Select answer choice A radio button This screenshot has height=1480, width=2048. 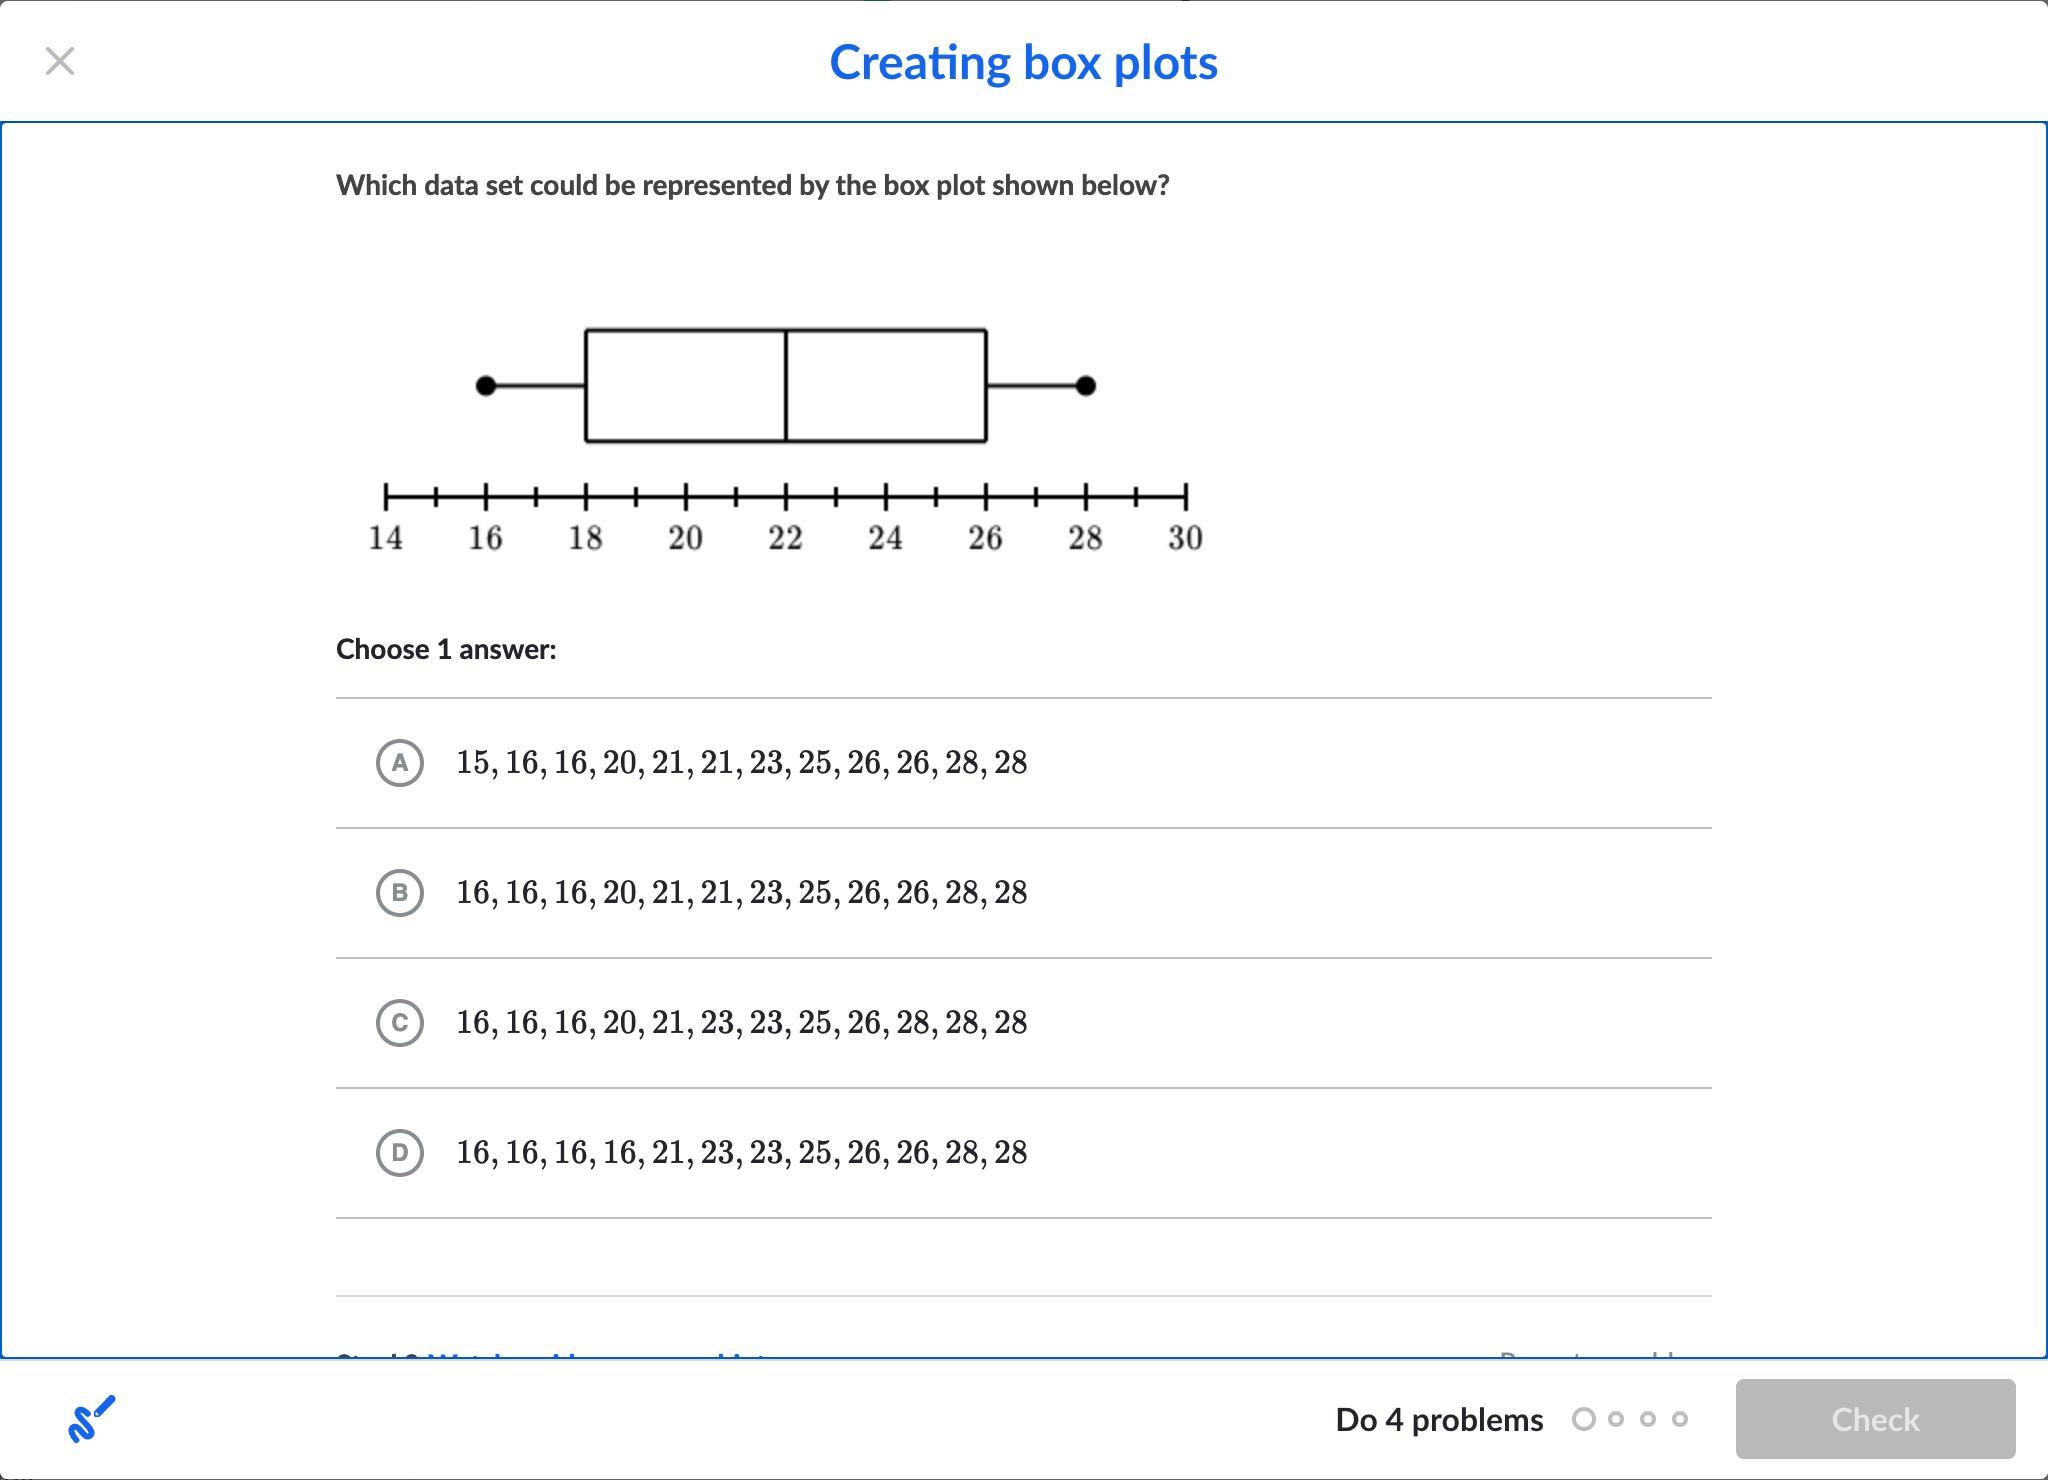point(400,763)
